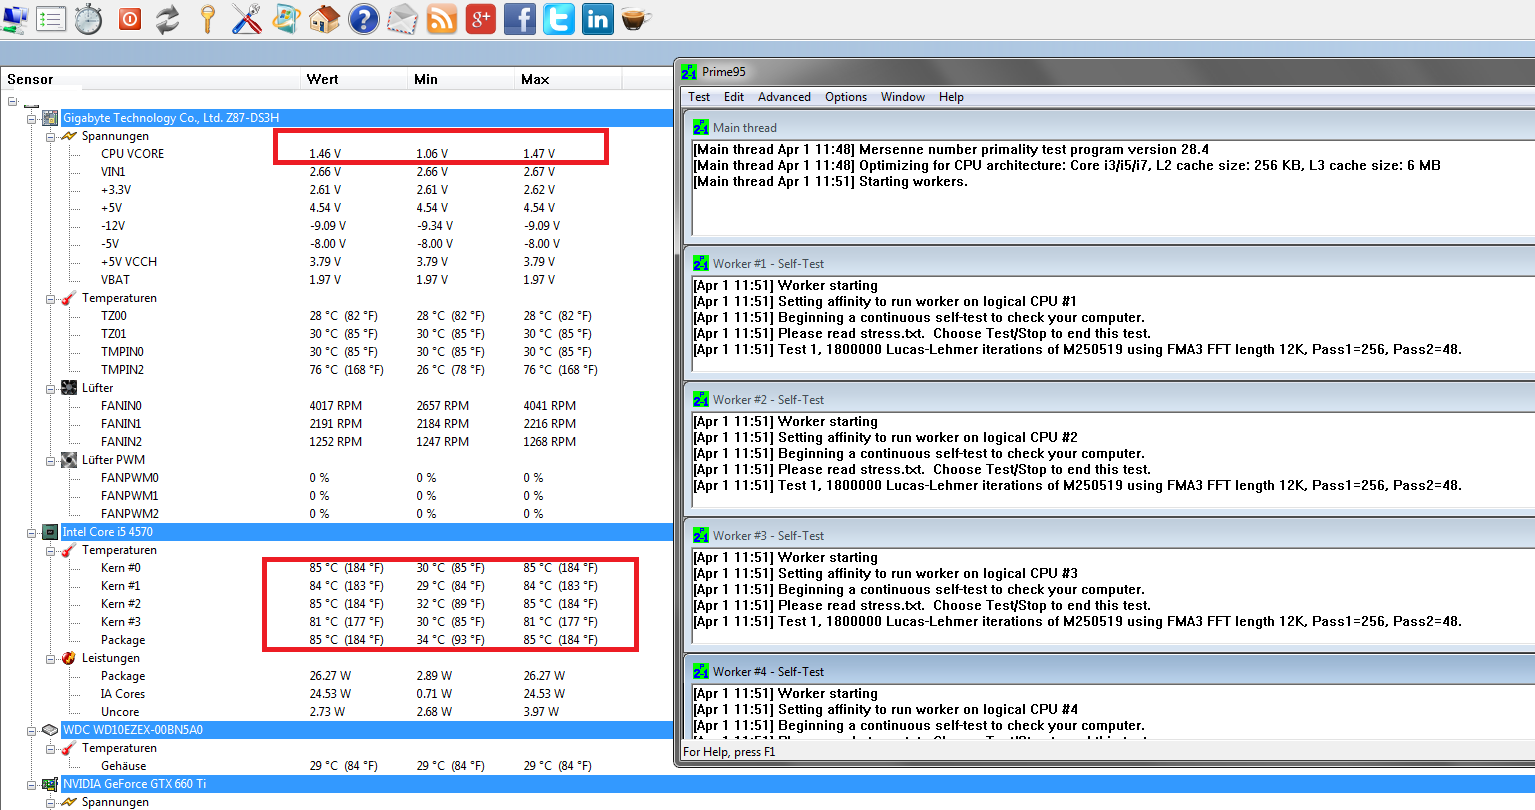
Task: Open the Options menu in Prime95
Action: coord(846,97)
